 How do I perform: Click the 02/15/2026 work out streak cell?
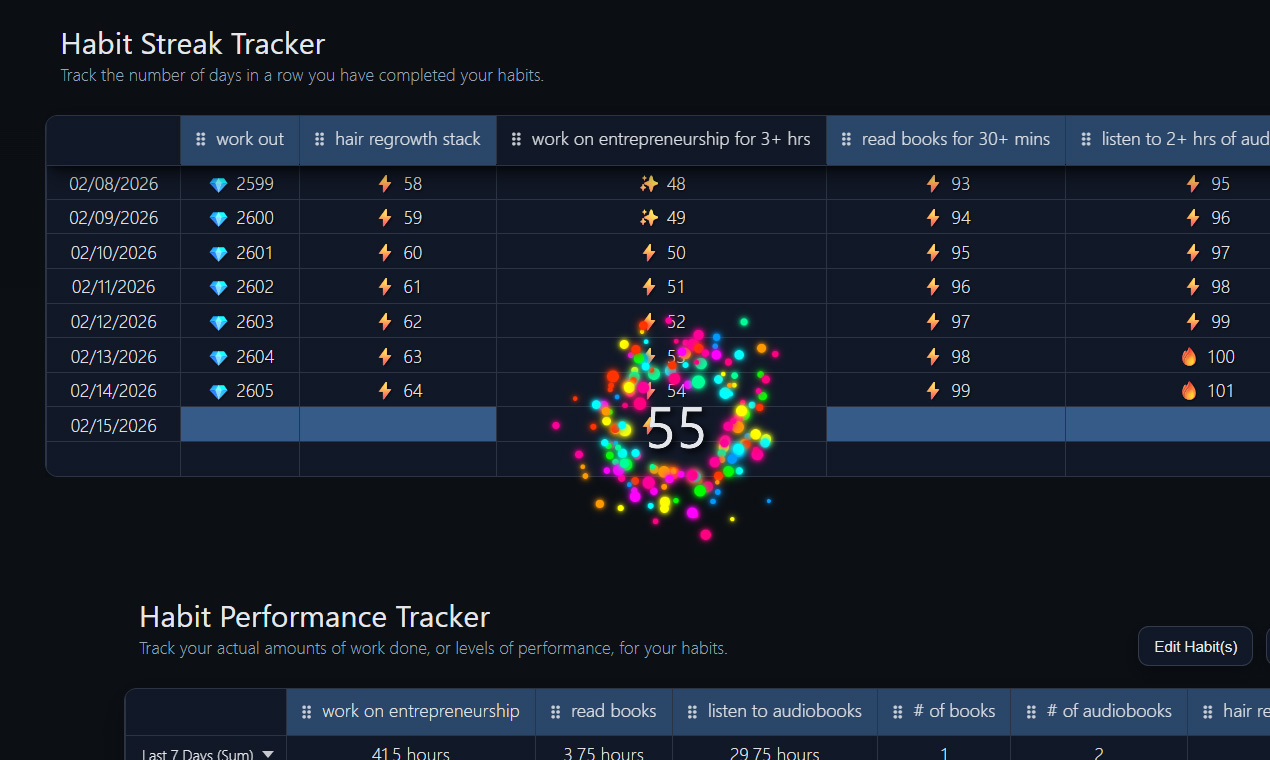point(240,425)
